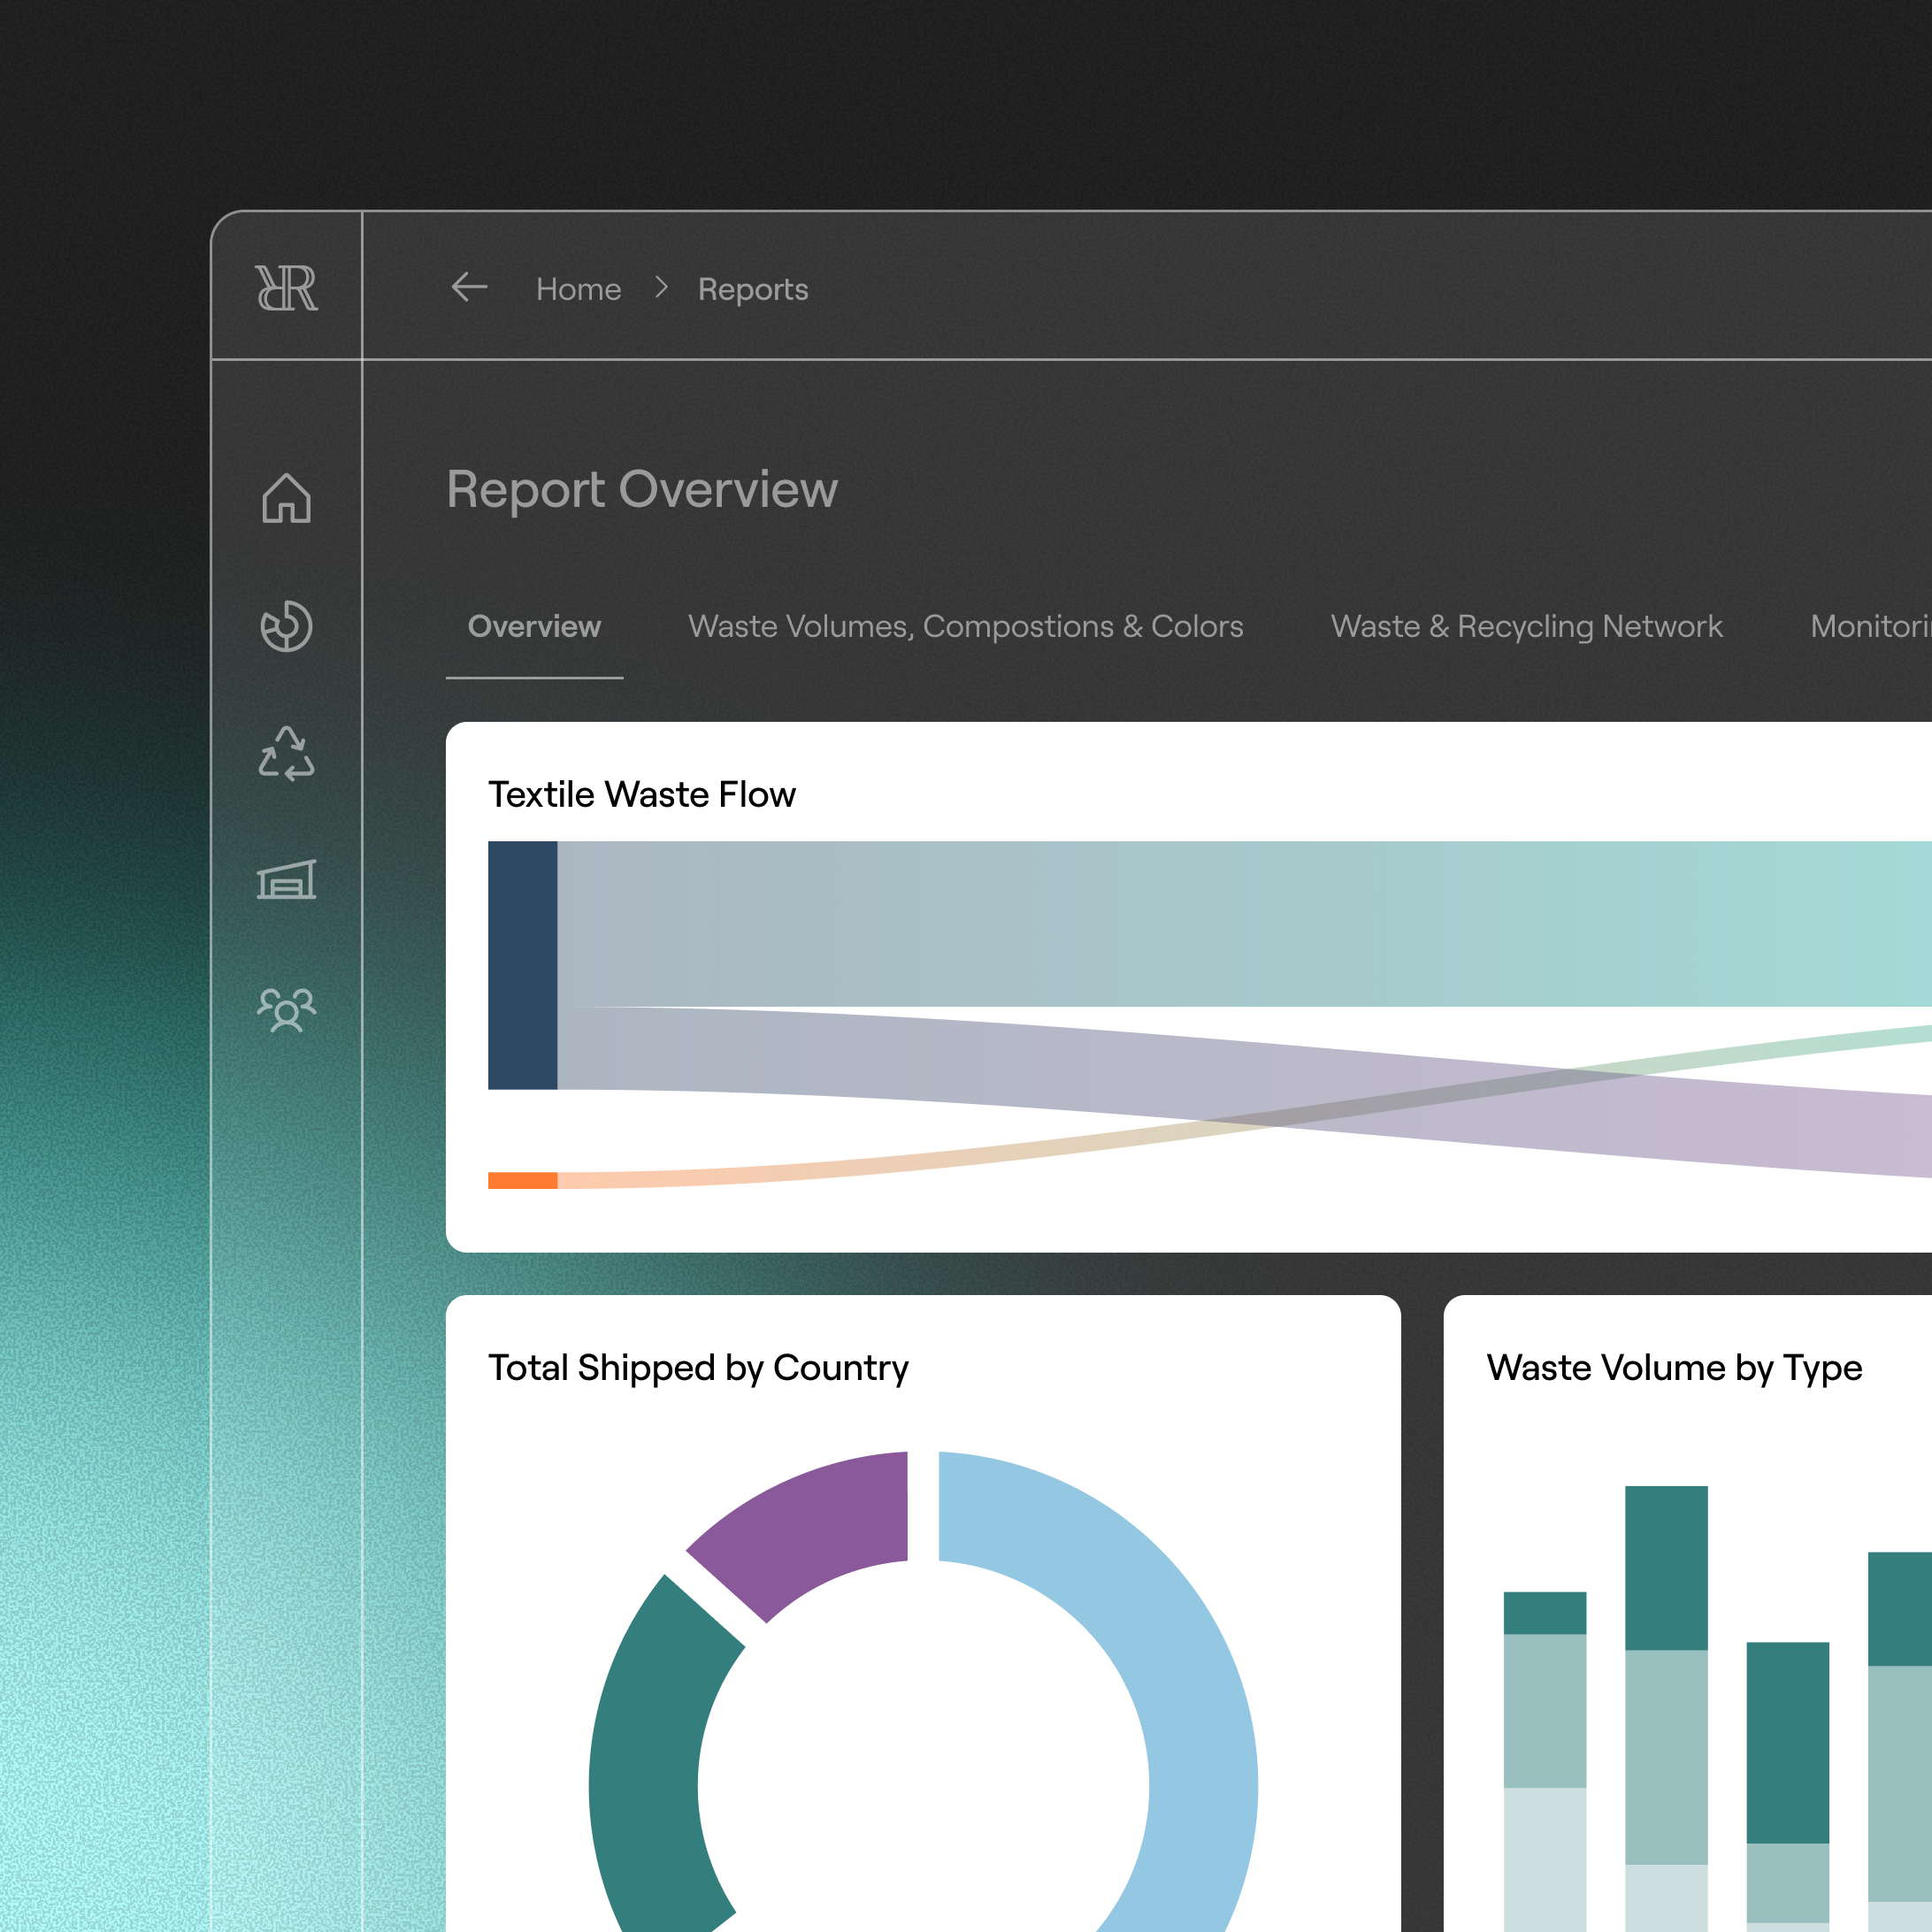Open the Waste & Recycling Network tab

[1526, 627]
